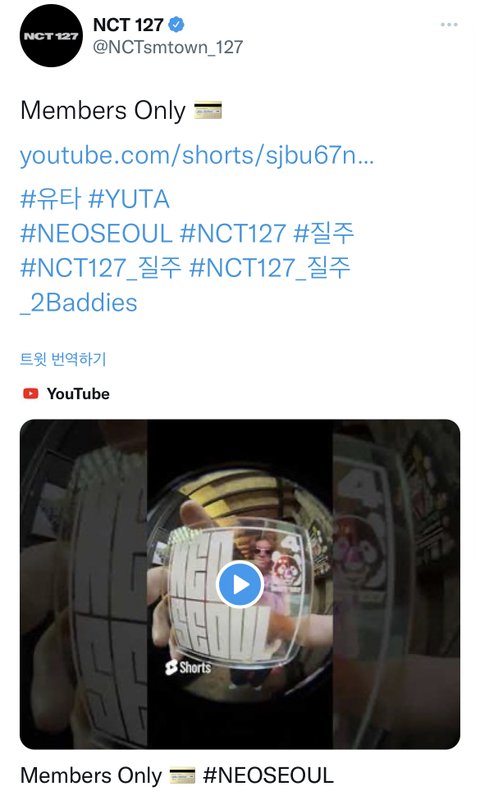Image resolution: width=480 pixels, height=791 pixels.
Task: Open the #YUTA hashtag
Action: [x=129, y=199]
